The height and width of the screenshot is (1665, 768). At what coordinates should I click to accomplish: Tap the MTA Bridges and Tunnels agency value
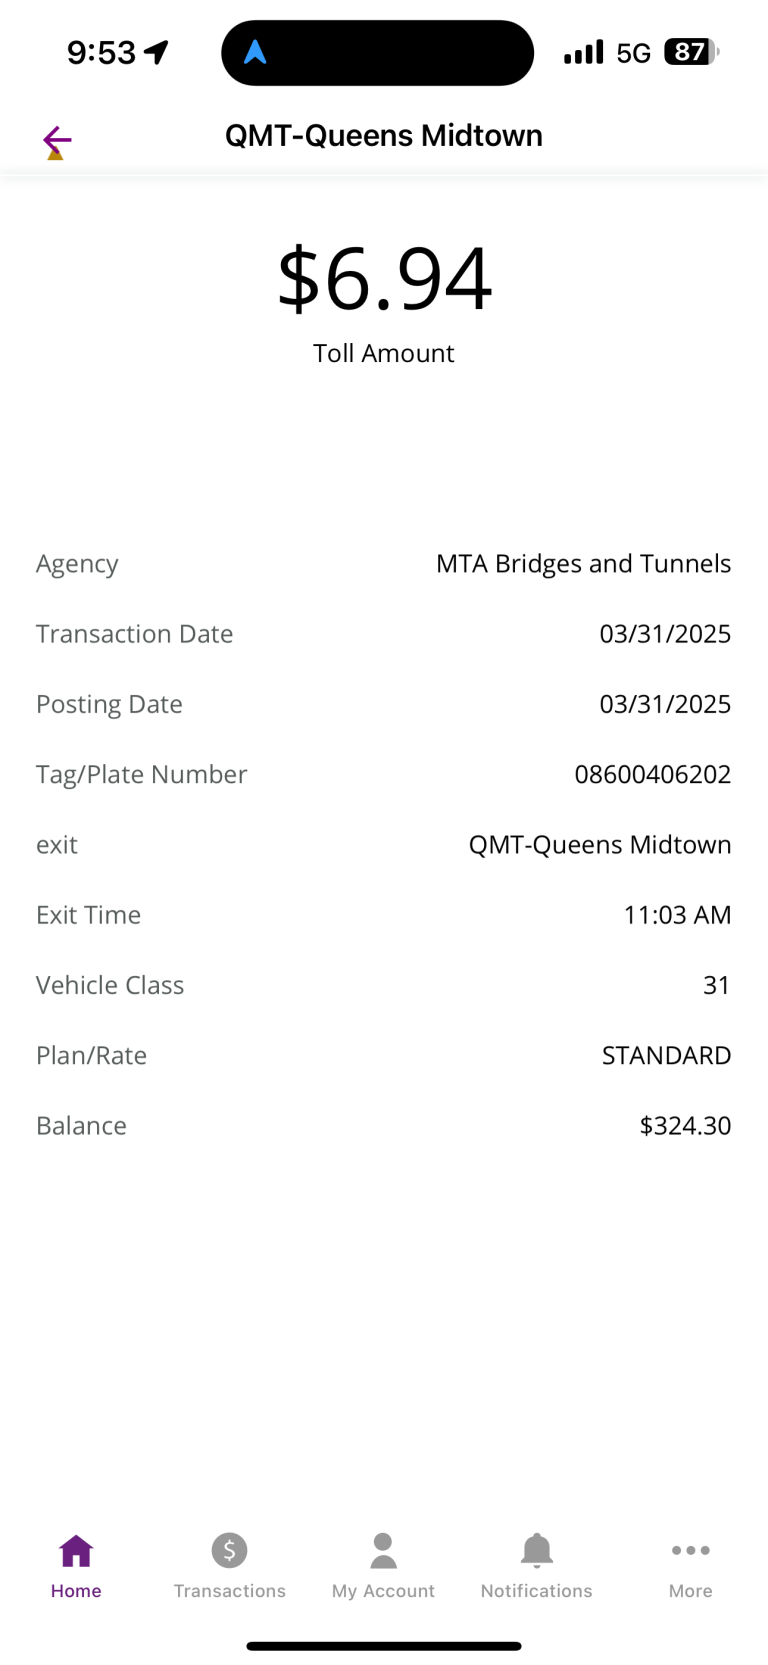pos(583,563)
